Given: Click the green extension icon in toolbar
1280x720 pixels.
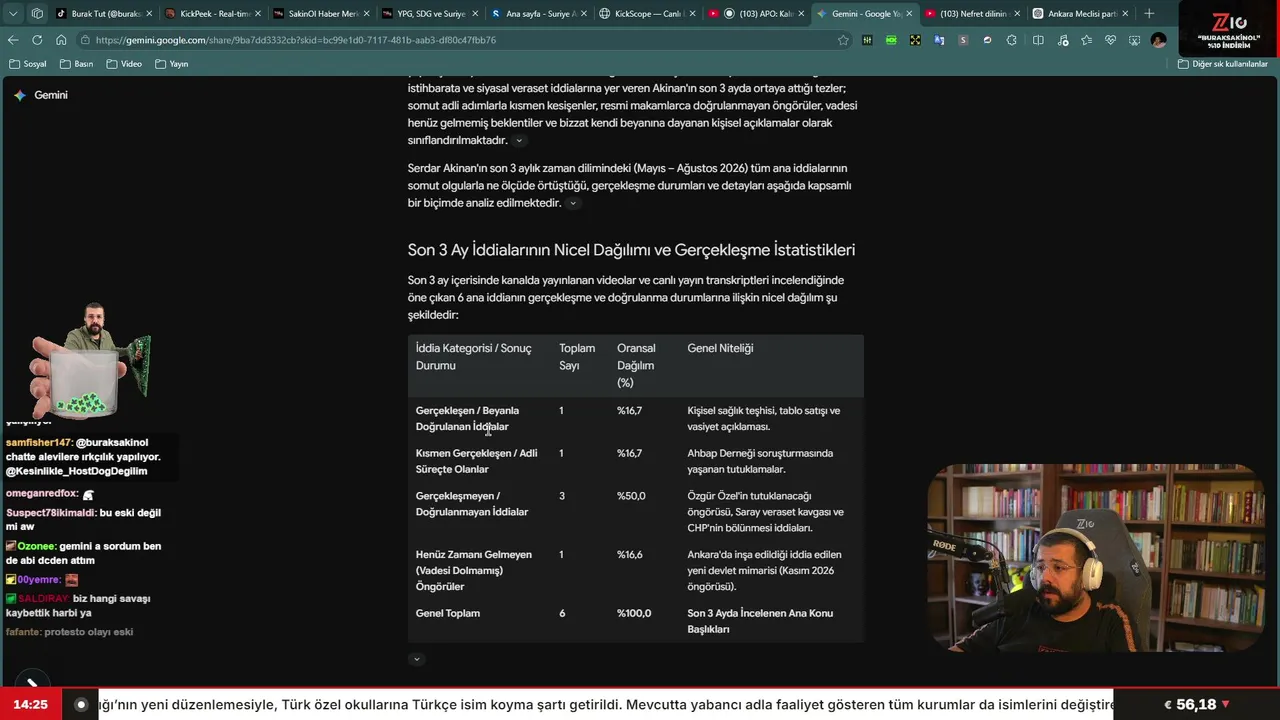Looking at the screenshot, I should pos(891,40).
